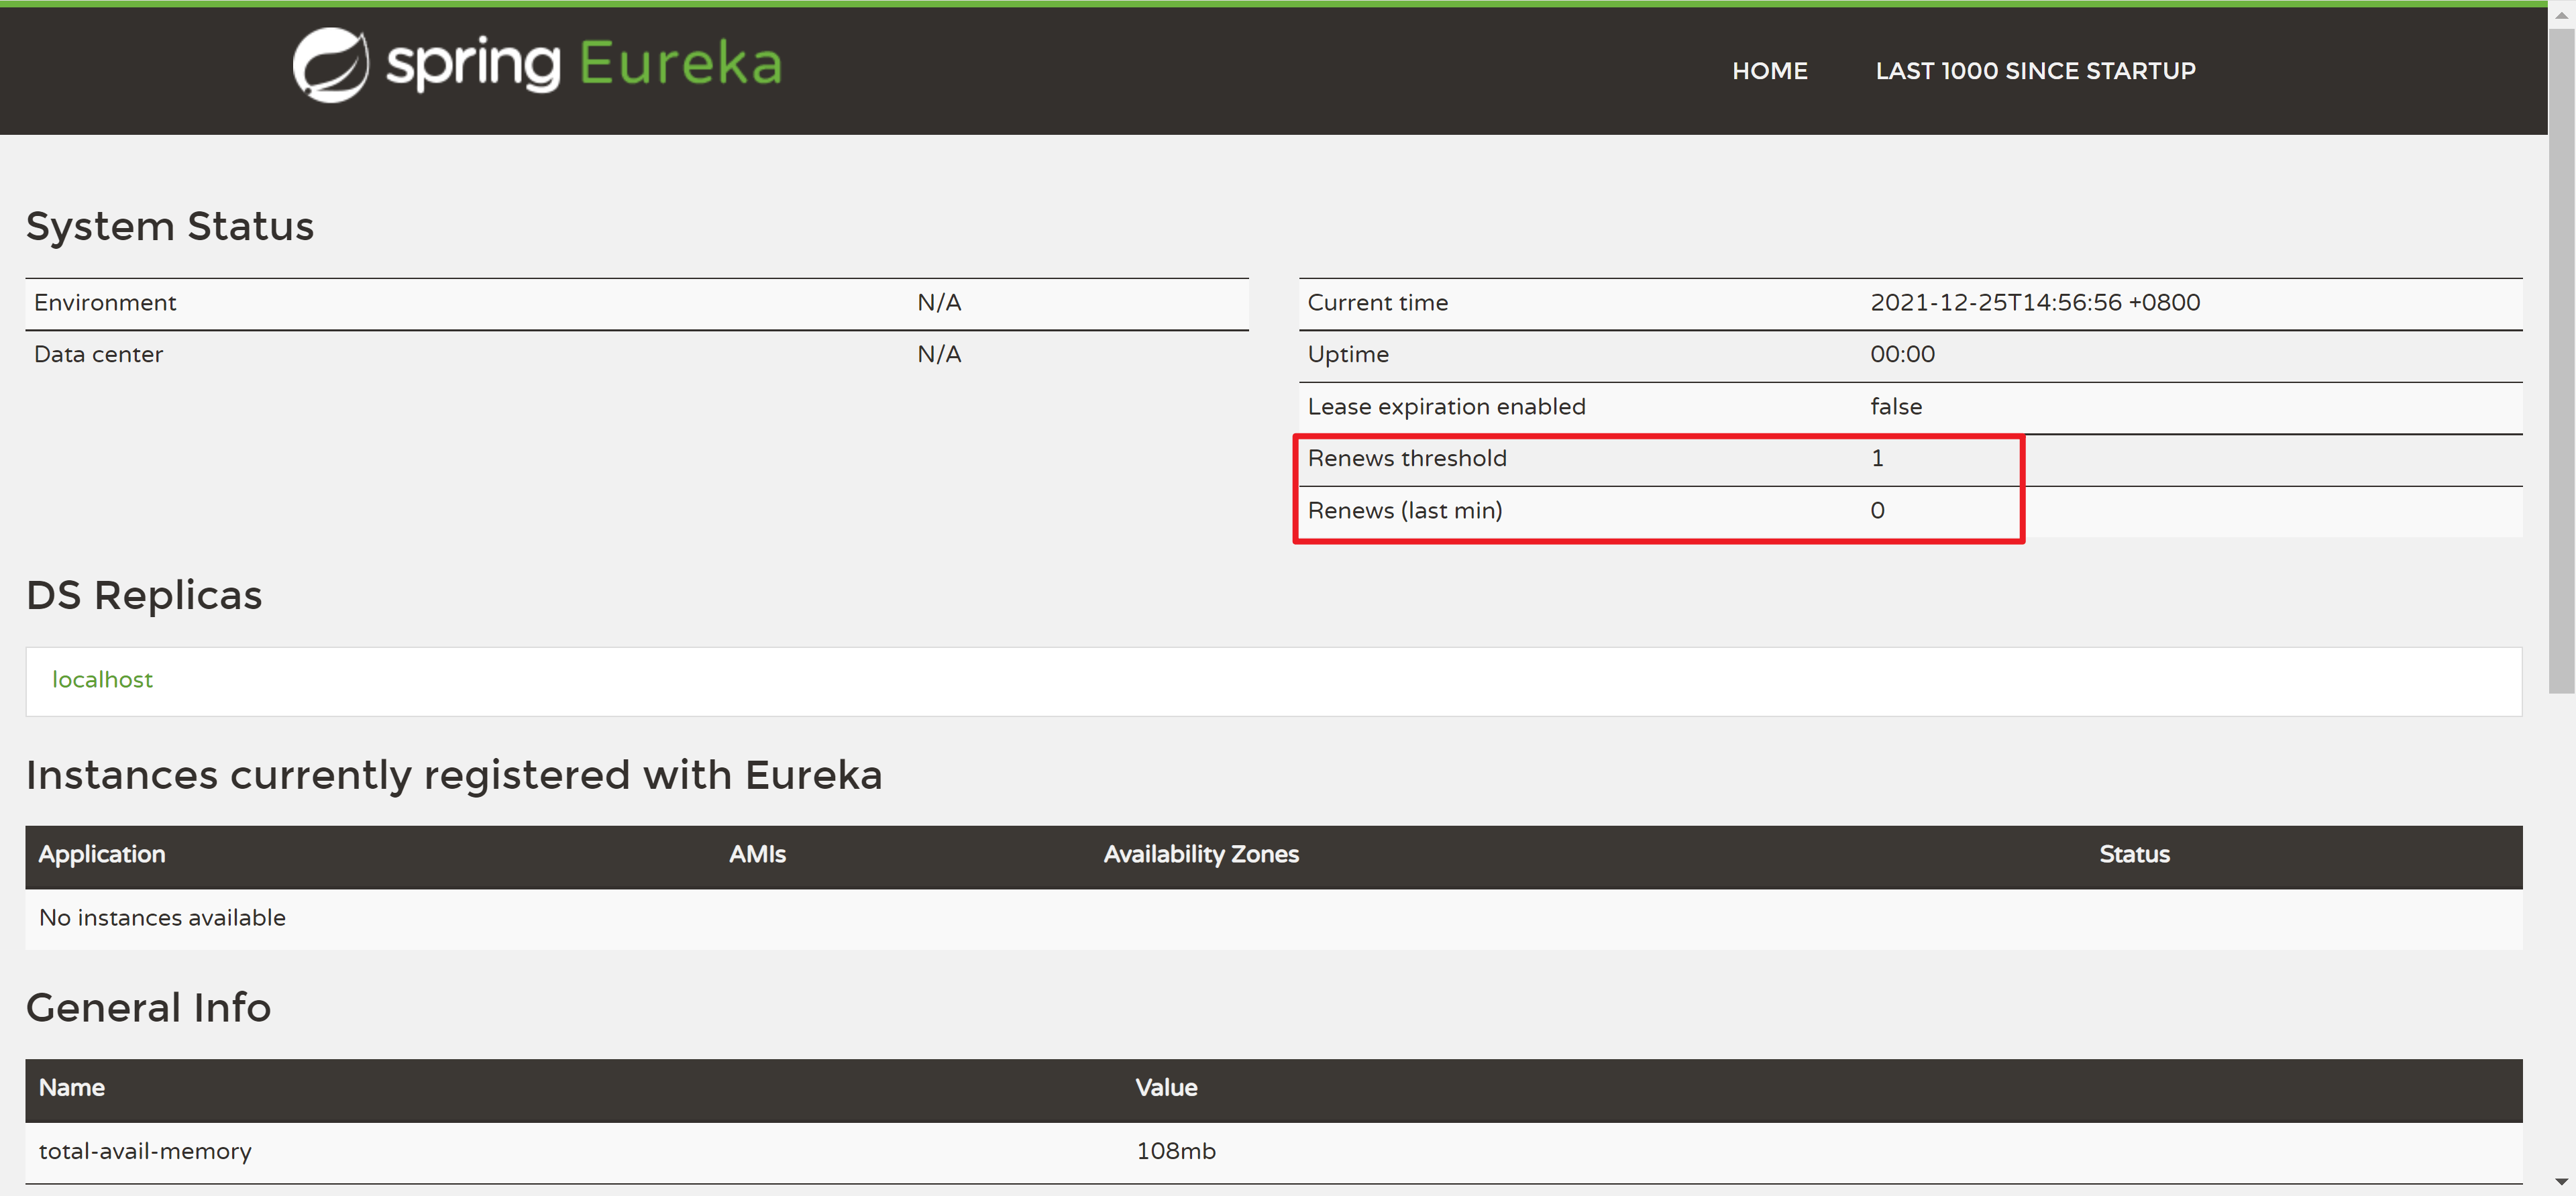The width and height of the screenshot is (2576, 1196).
Task: Click the AMIs column header
Action: [757, 855]
